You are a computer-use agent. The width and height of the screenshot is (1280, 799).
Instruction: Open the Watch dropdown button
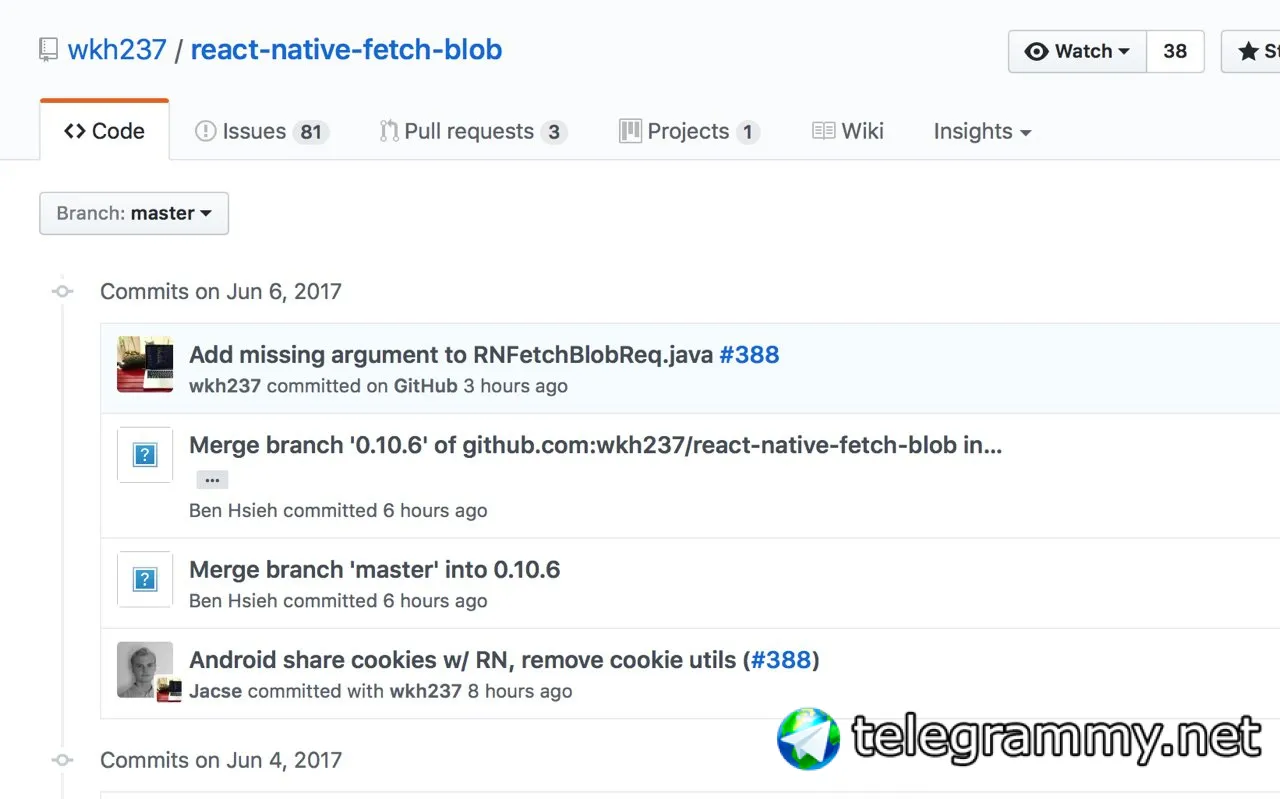(x=1077, y=51)
